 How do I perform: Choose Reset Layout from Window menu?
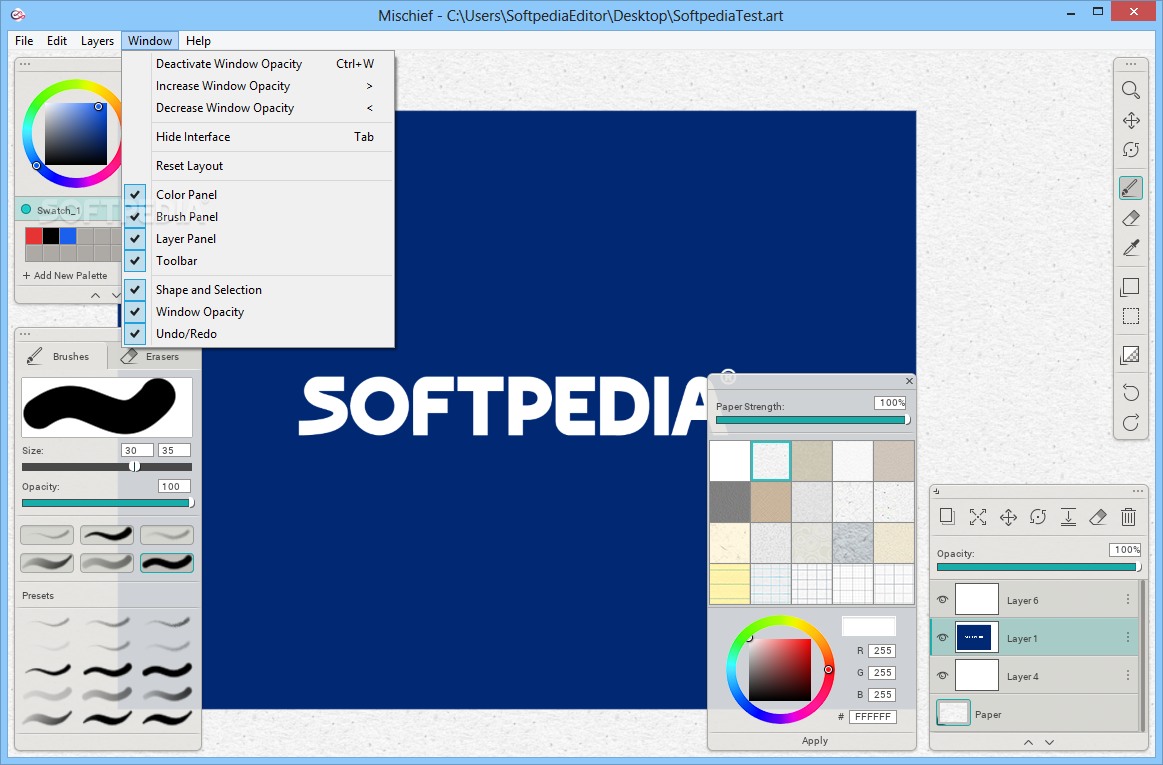point(258,166)
